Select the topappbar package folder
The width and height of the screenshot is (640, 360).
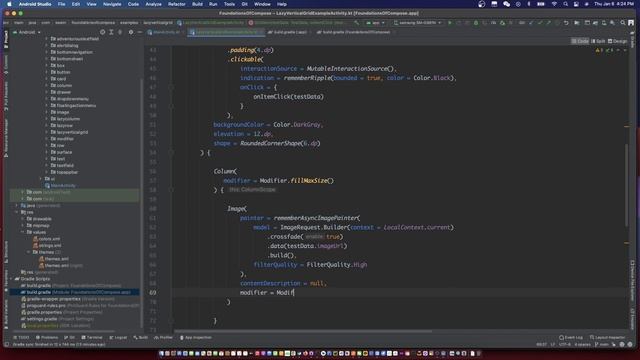click(x=64, y=172)
